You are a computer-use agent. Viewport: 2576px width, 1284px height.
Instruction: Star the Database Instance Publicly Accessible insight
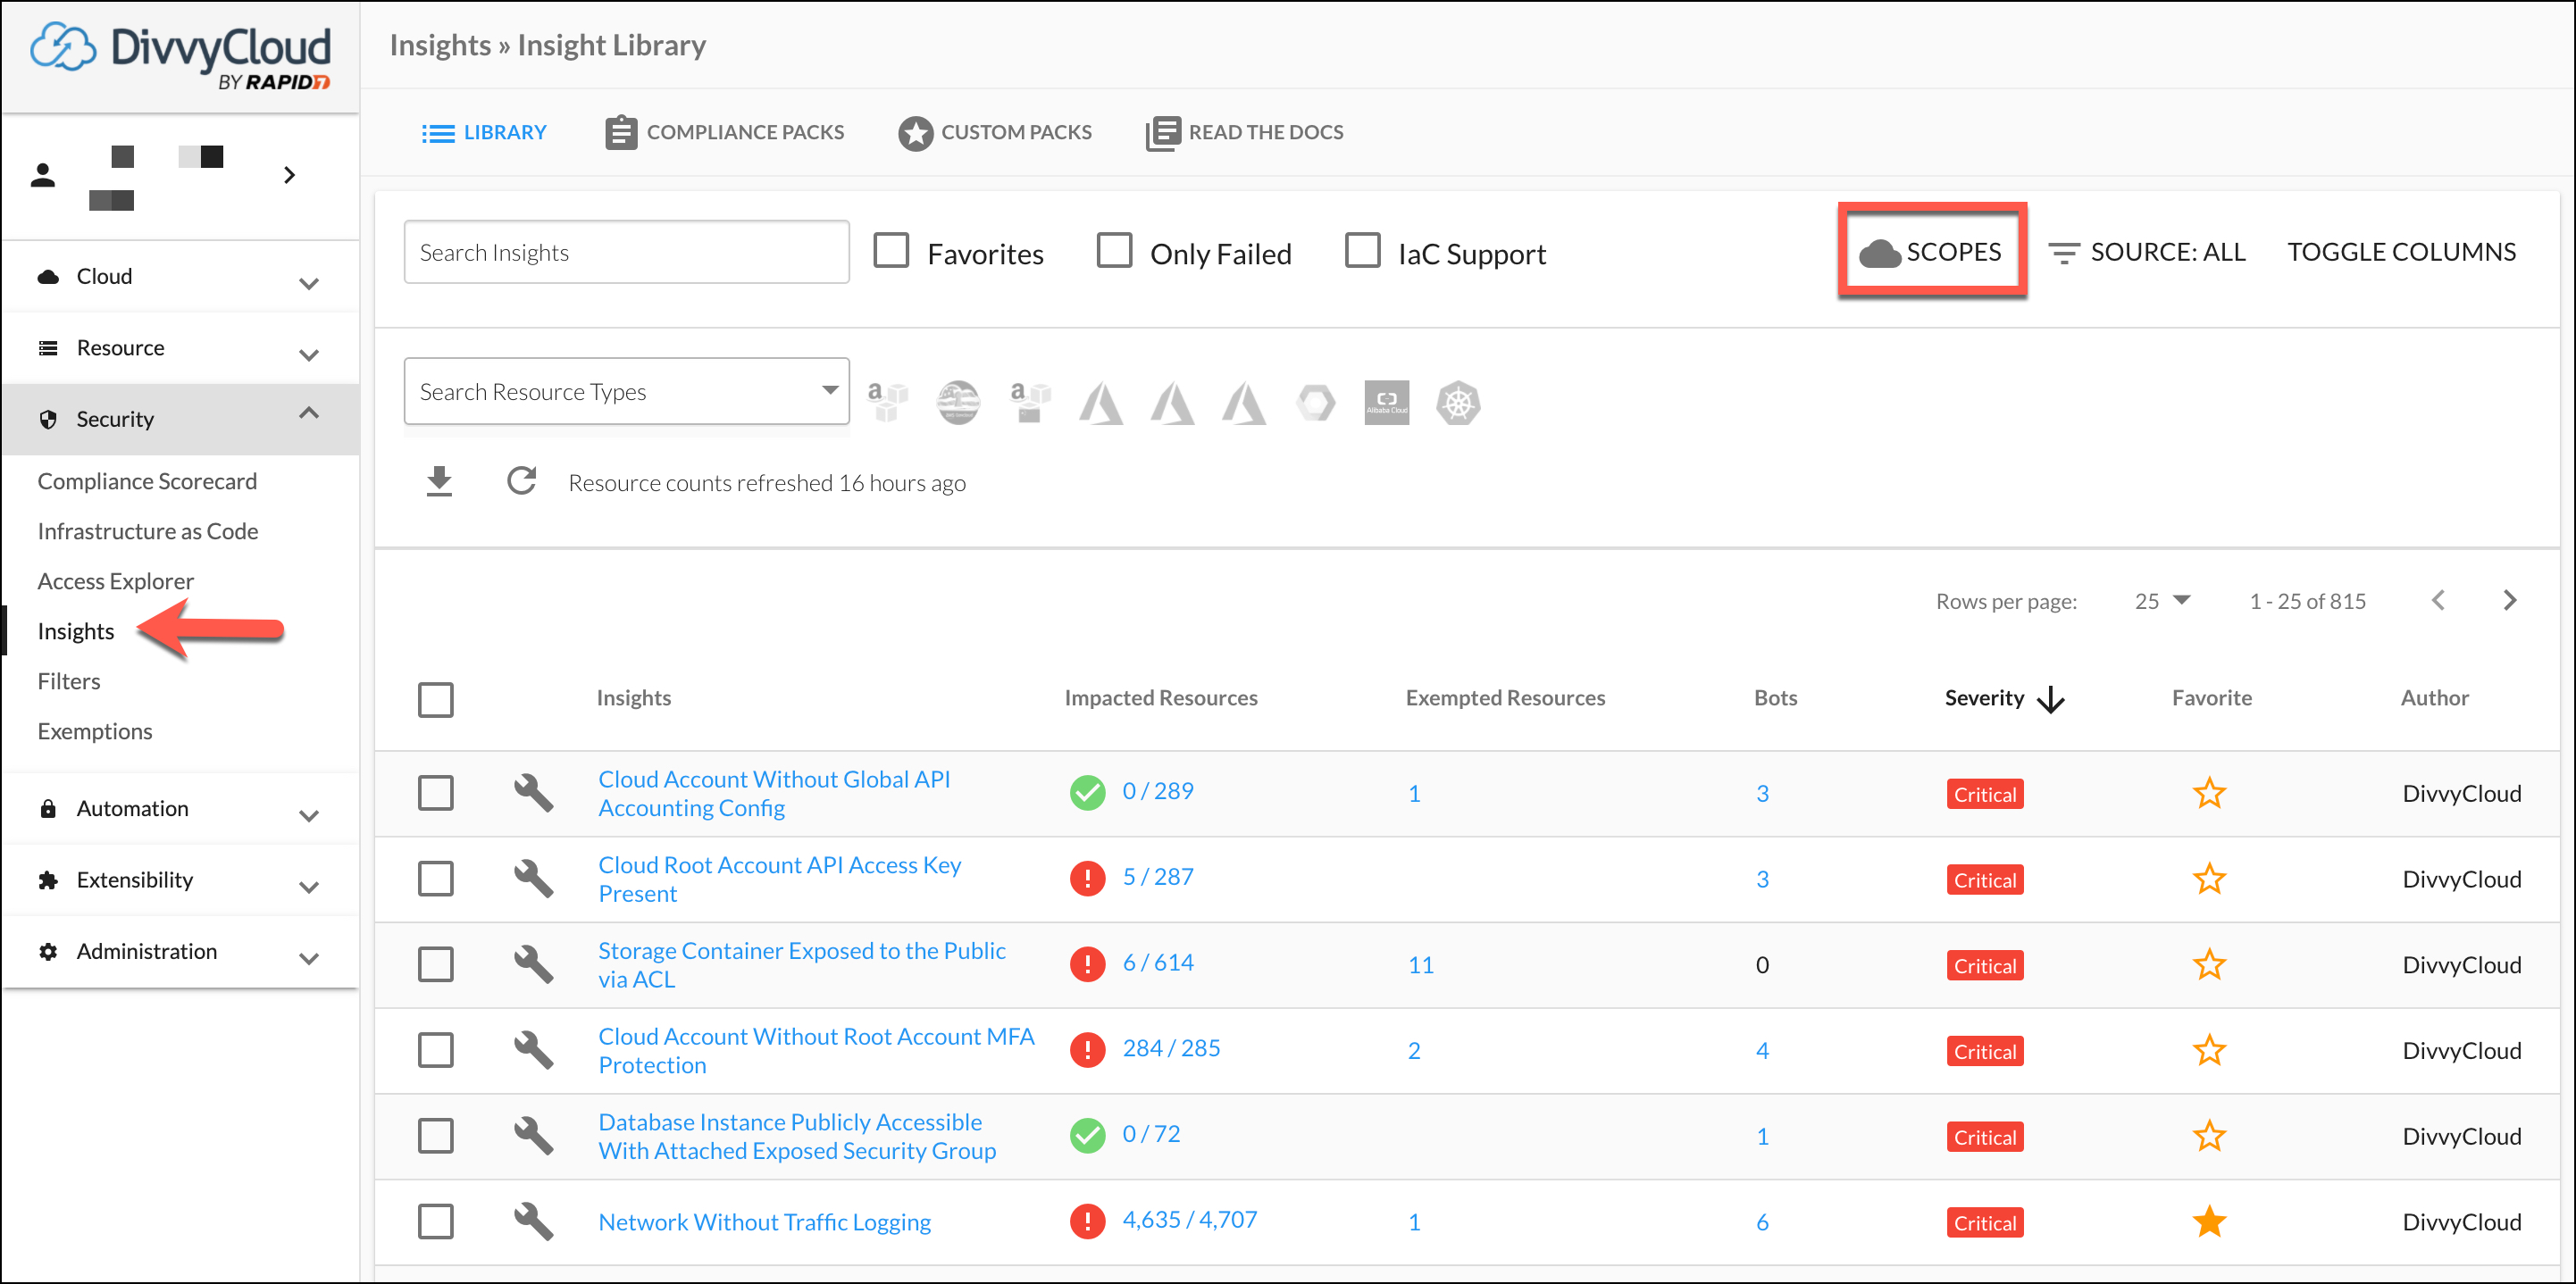(x=2209, y=1137)
